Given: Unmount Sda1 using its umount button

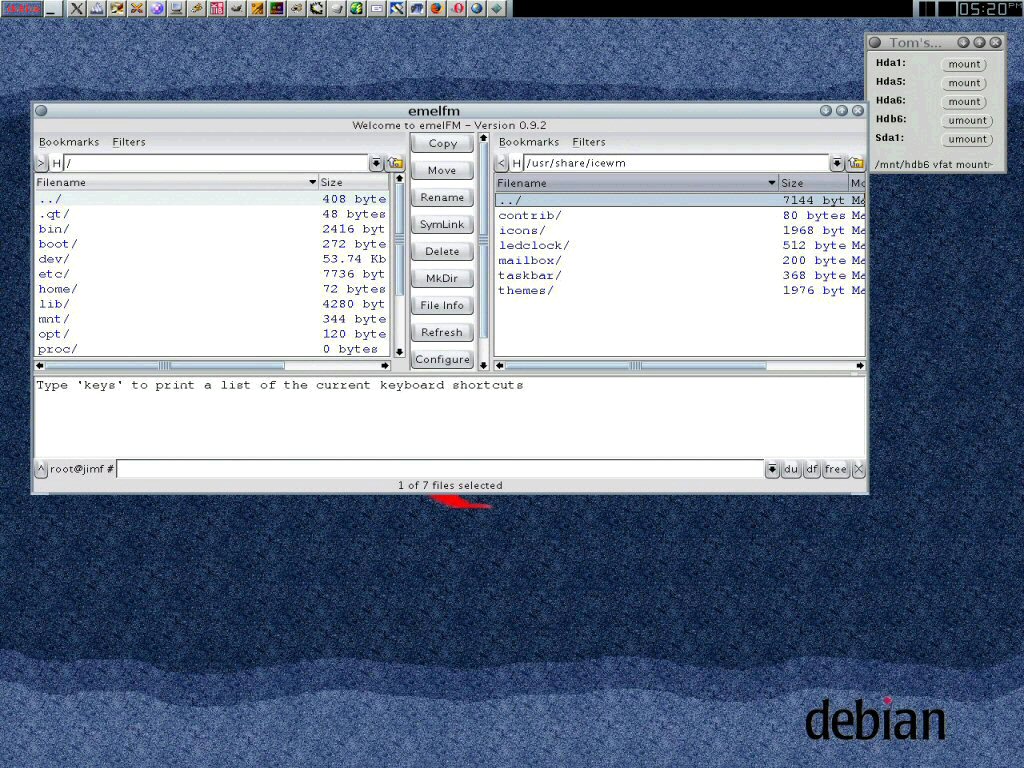Looking at the screenshot, I should (x=966, y=139).
